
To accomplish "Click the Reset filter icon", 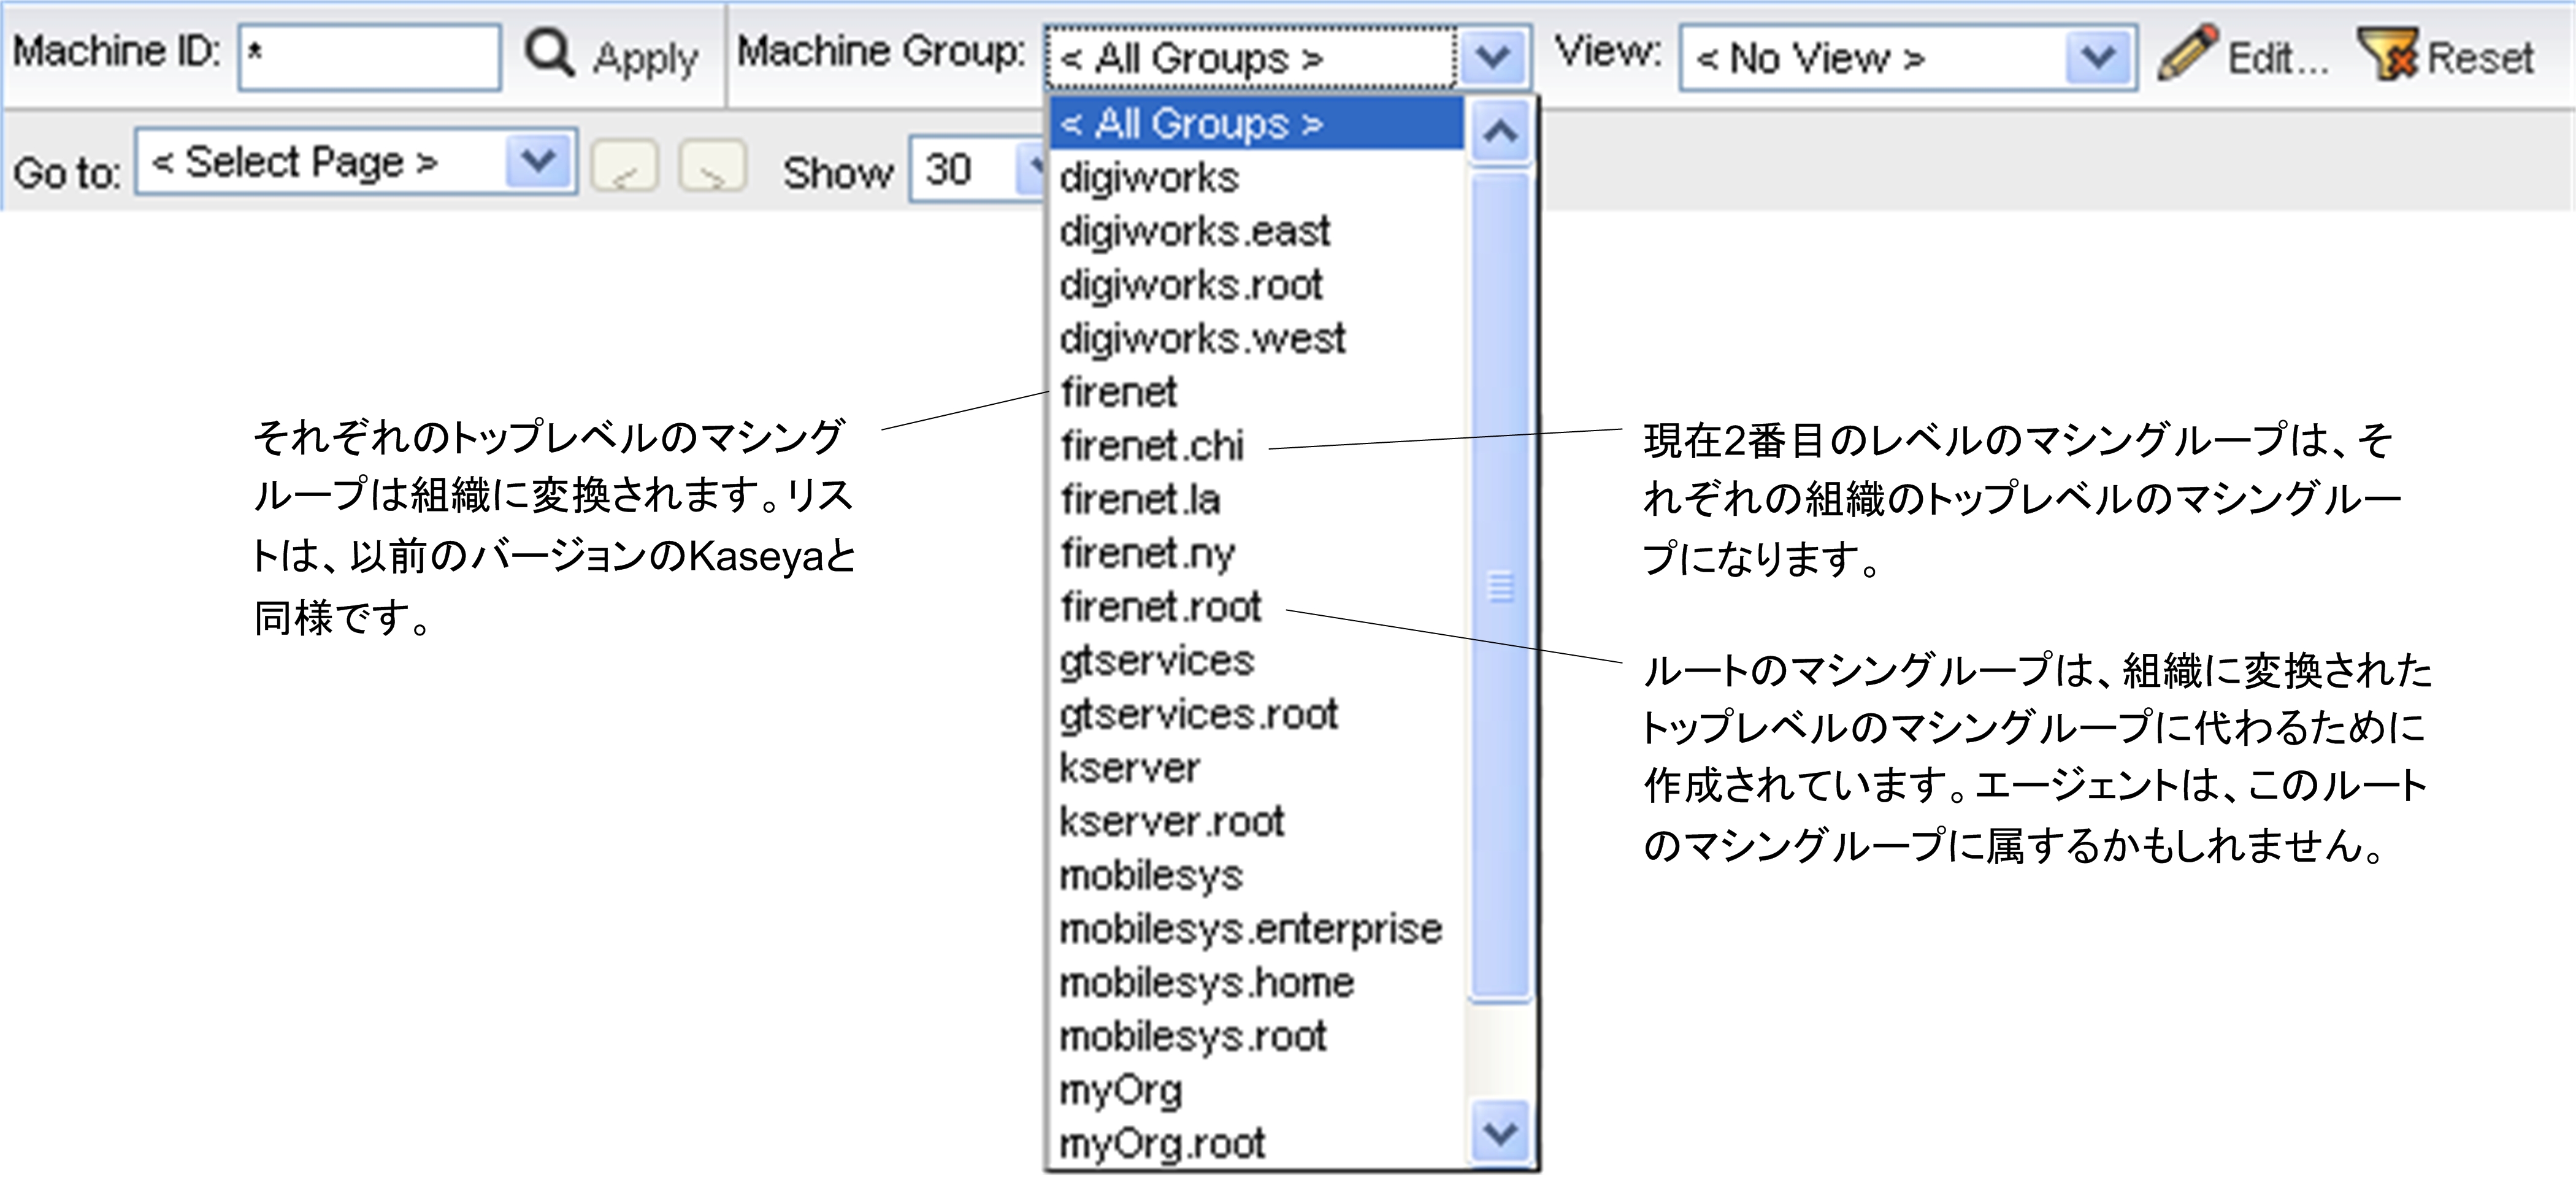I will point(2388,53).
